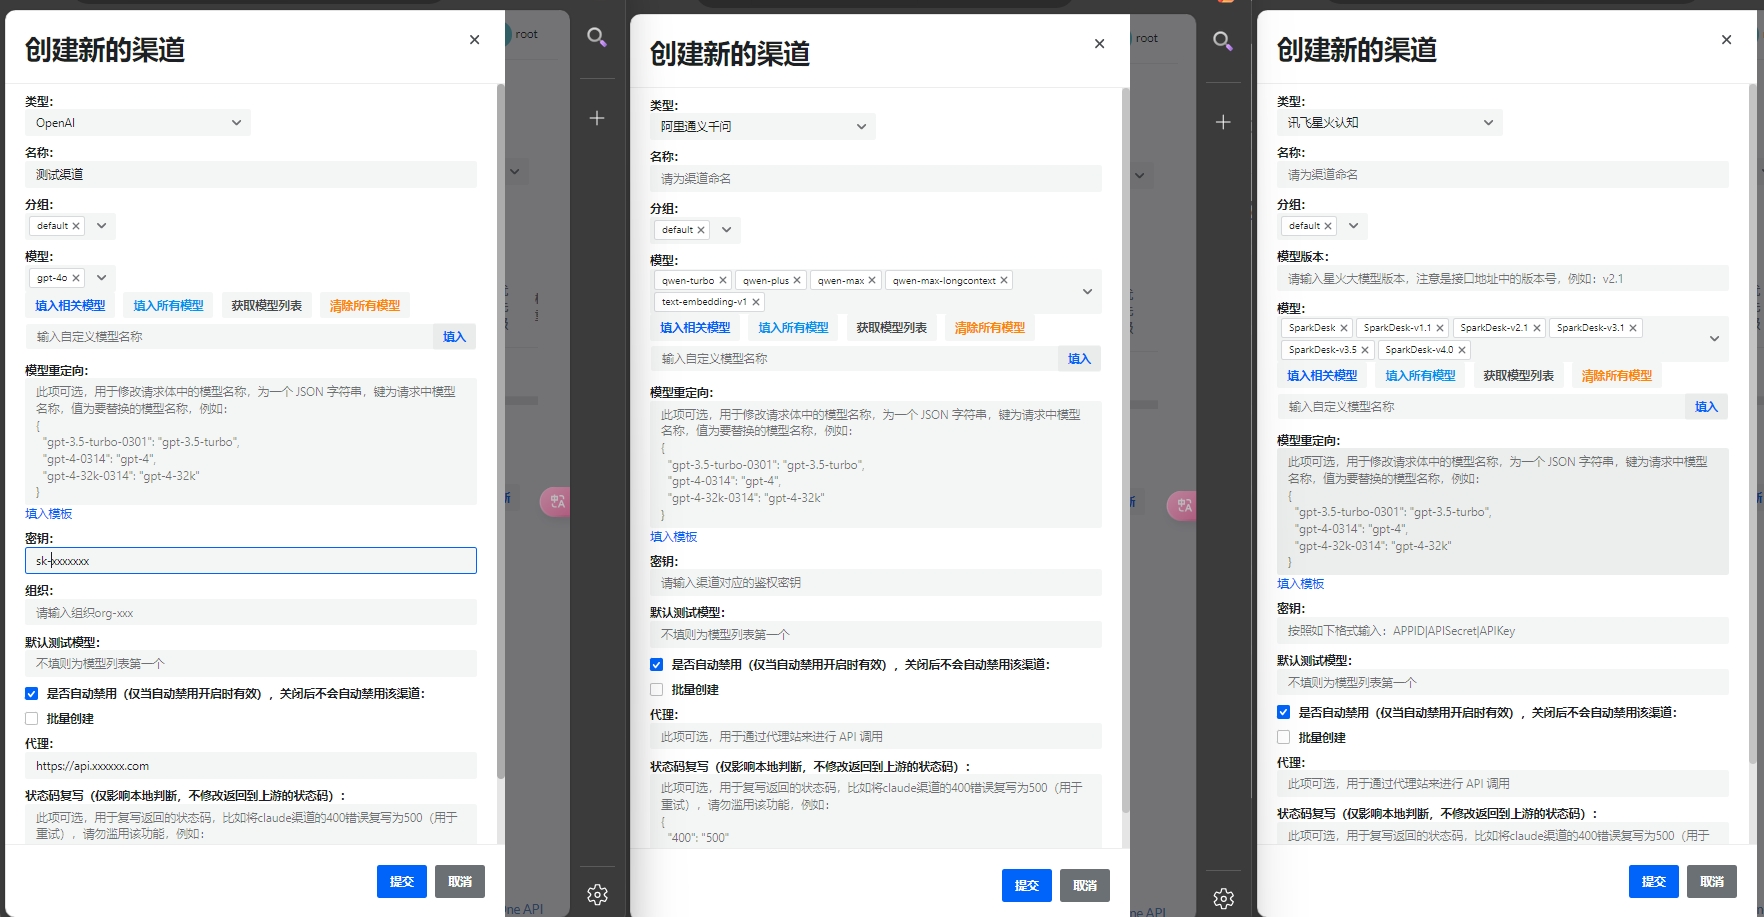Open the 类型 dropdown showing 讯飞星火认知
Viewport: 1764px width, 917px height.
pos(1390,123)
